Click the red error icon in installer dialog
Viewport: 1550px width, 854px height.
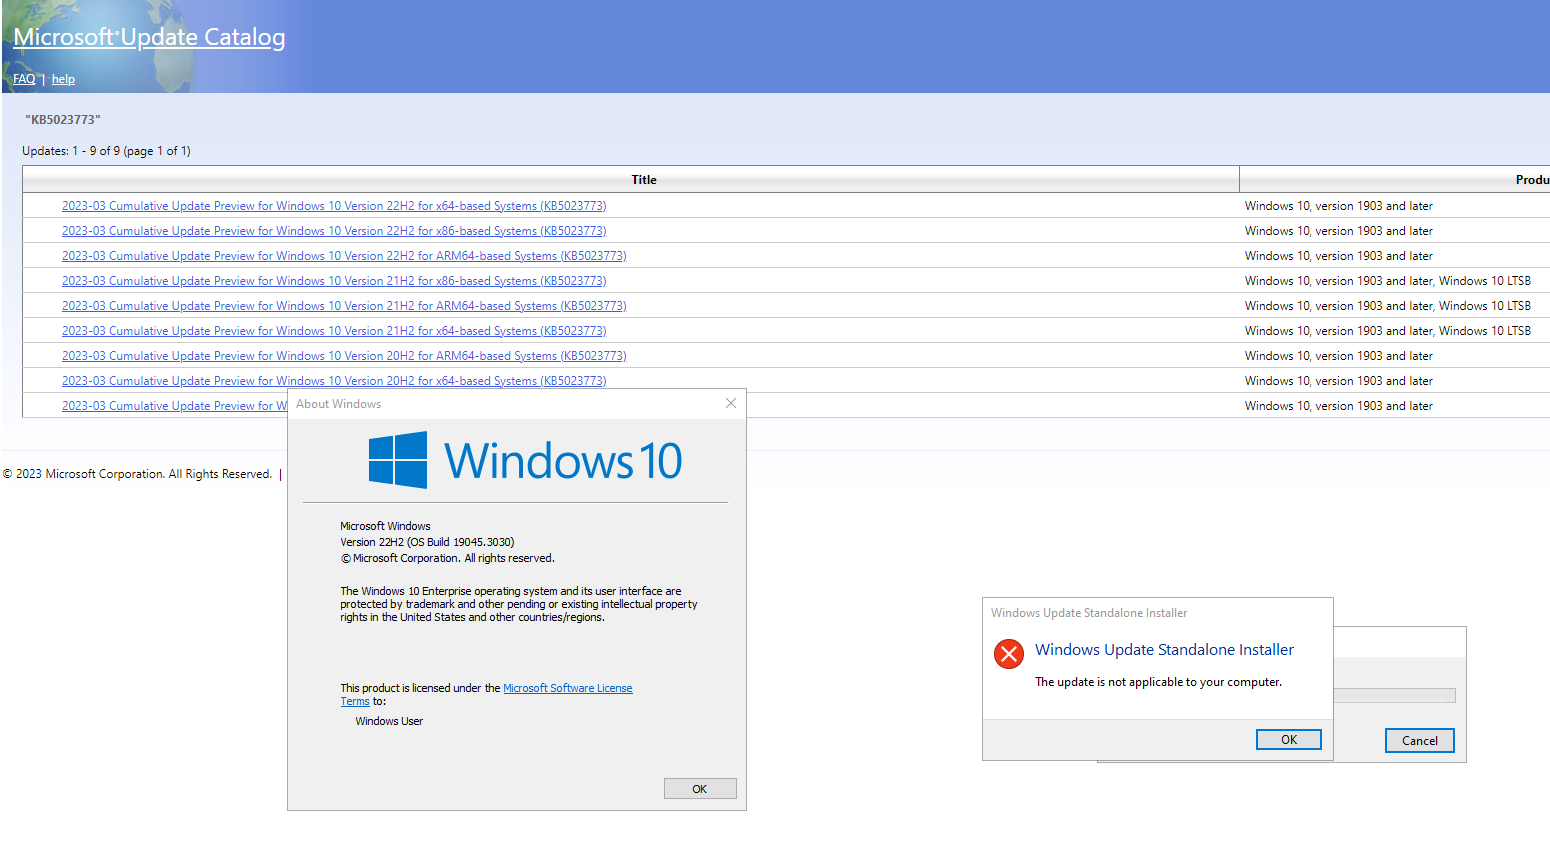pos(1009,653)
